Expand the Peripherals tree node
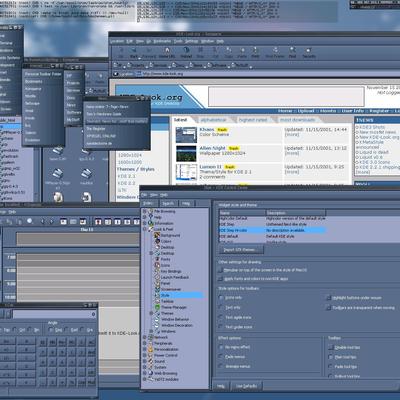This screenshot has height=400, width=400. point(145,343)
